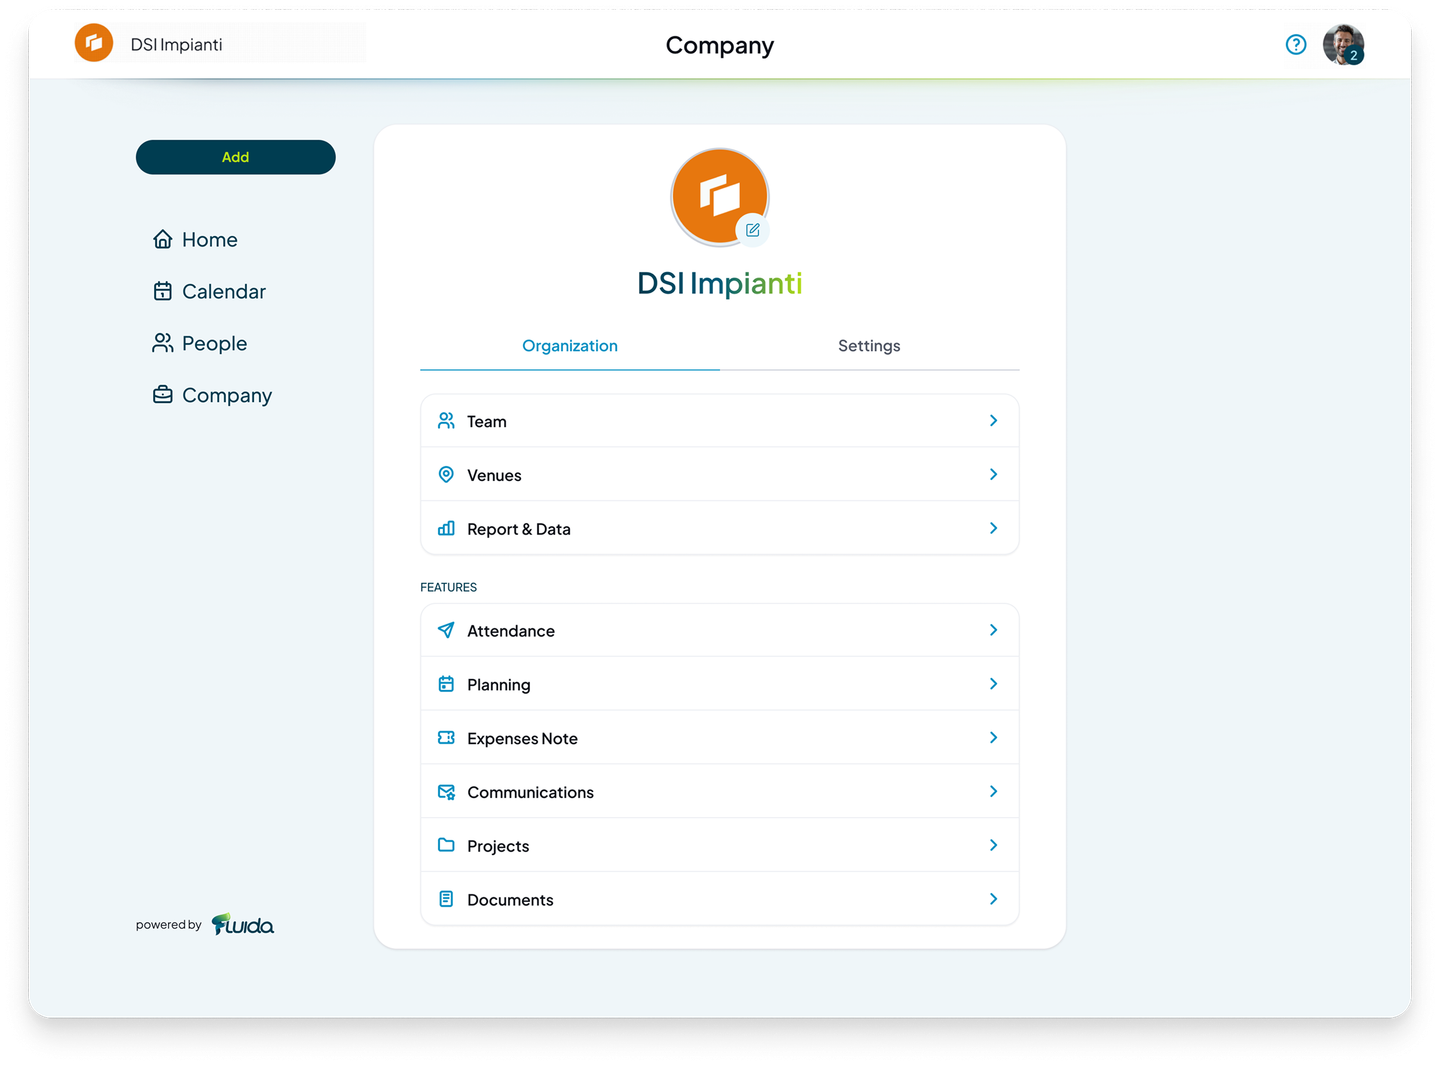Expand the Expenses Note chevron
Screen dimensions: 1440x1065
[x=993, y=738]
